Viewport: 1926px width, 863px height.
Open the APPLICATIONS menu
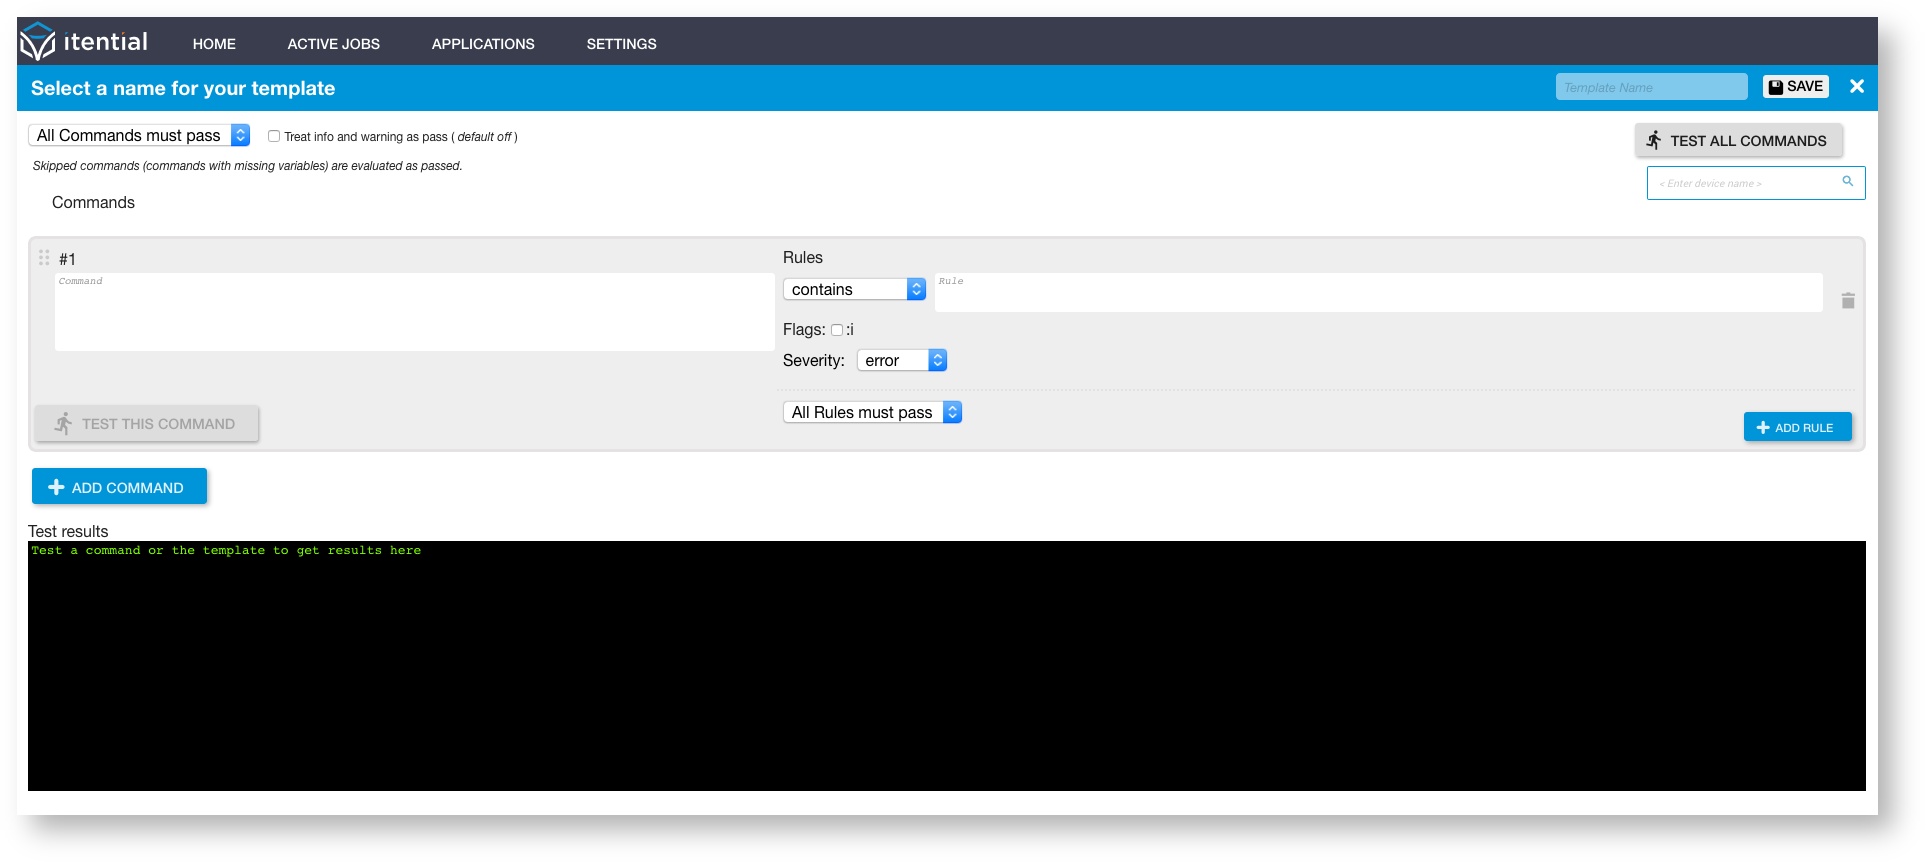[483, 44]
